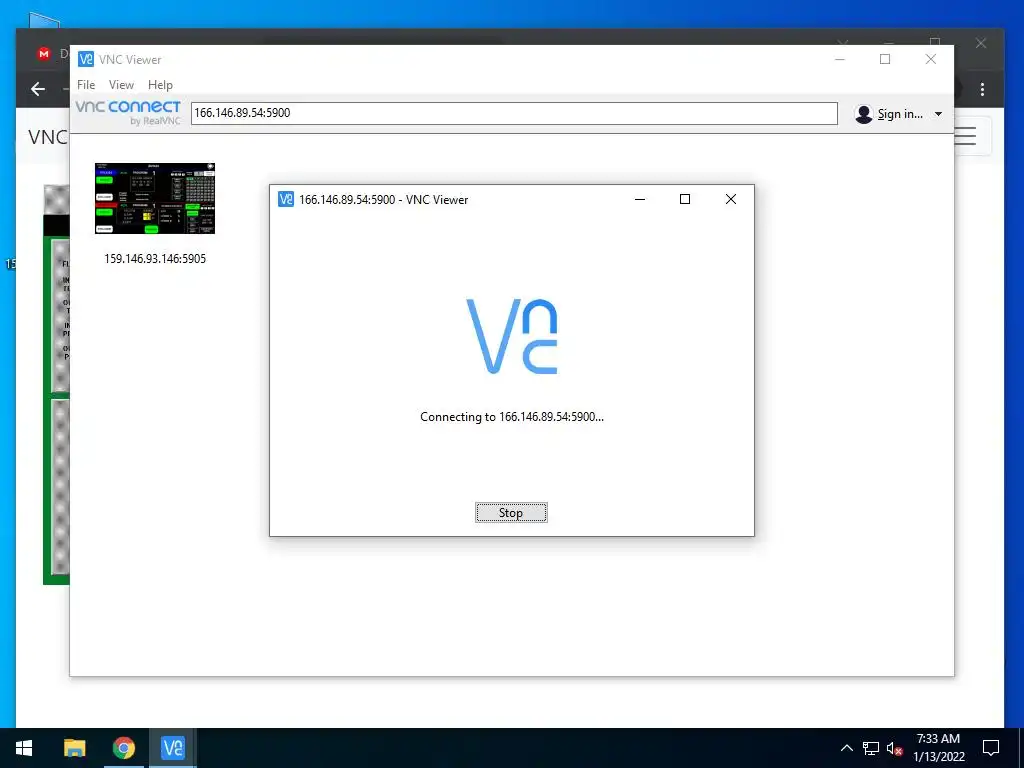
Task: Open the 159.146.93.146:5905 connection thumbnail
Action: tap(155, 199)
